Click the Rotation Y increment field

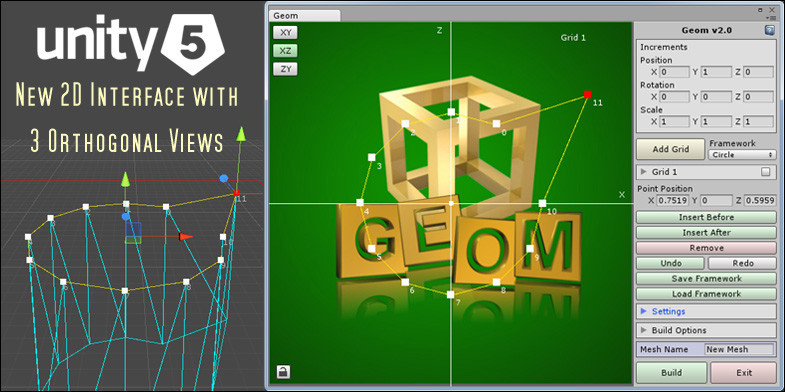point(716,97)
